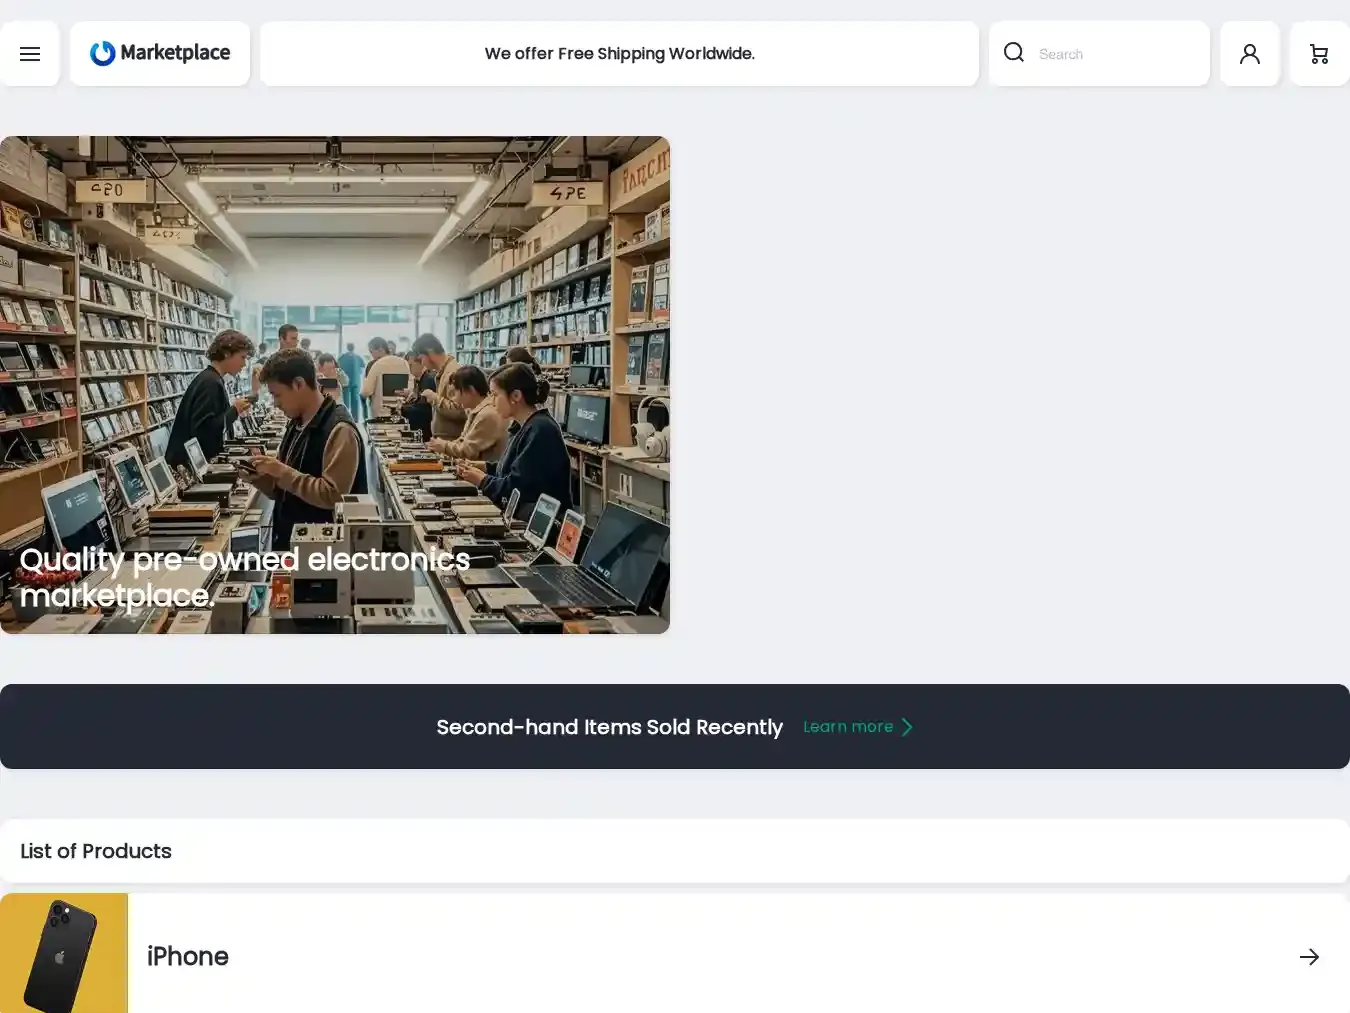Click the Quality pre-owned electronics caption

tap(245, 577)
